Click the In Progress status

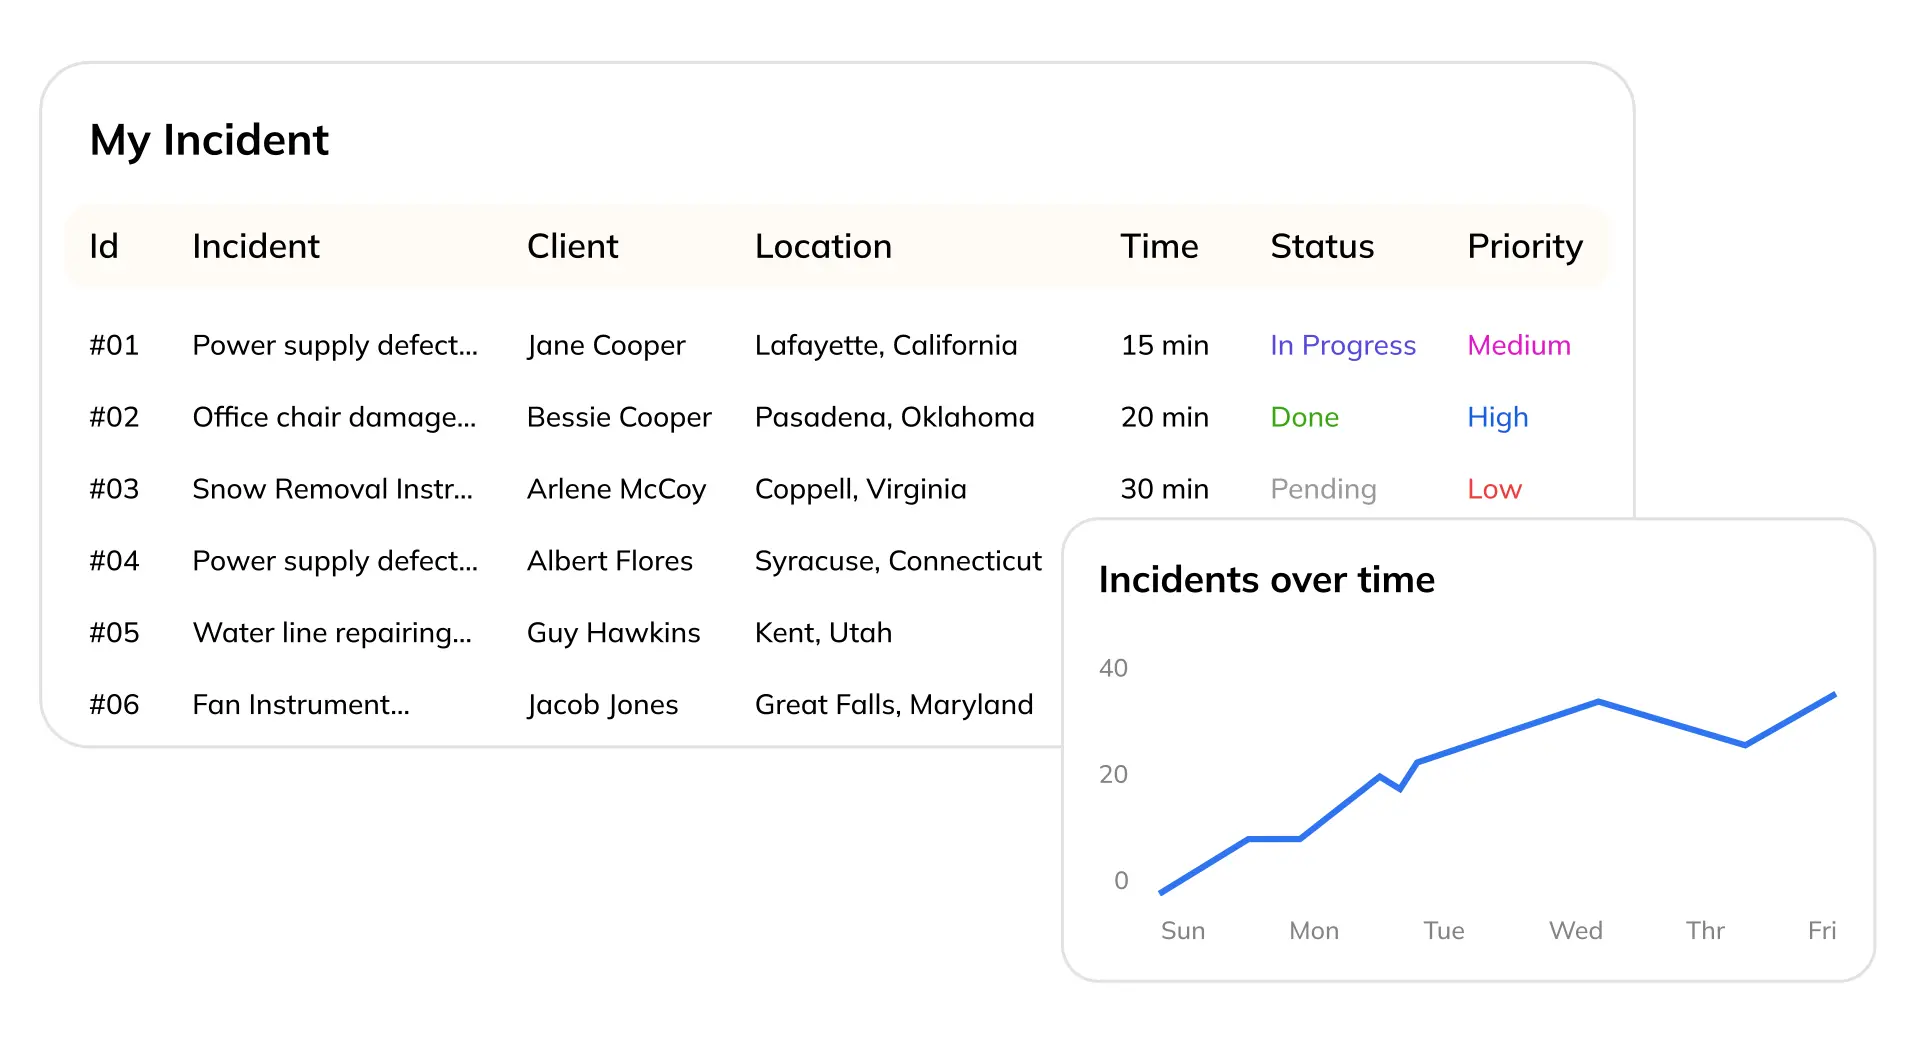[x=1343, y=346]
